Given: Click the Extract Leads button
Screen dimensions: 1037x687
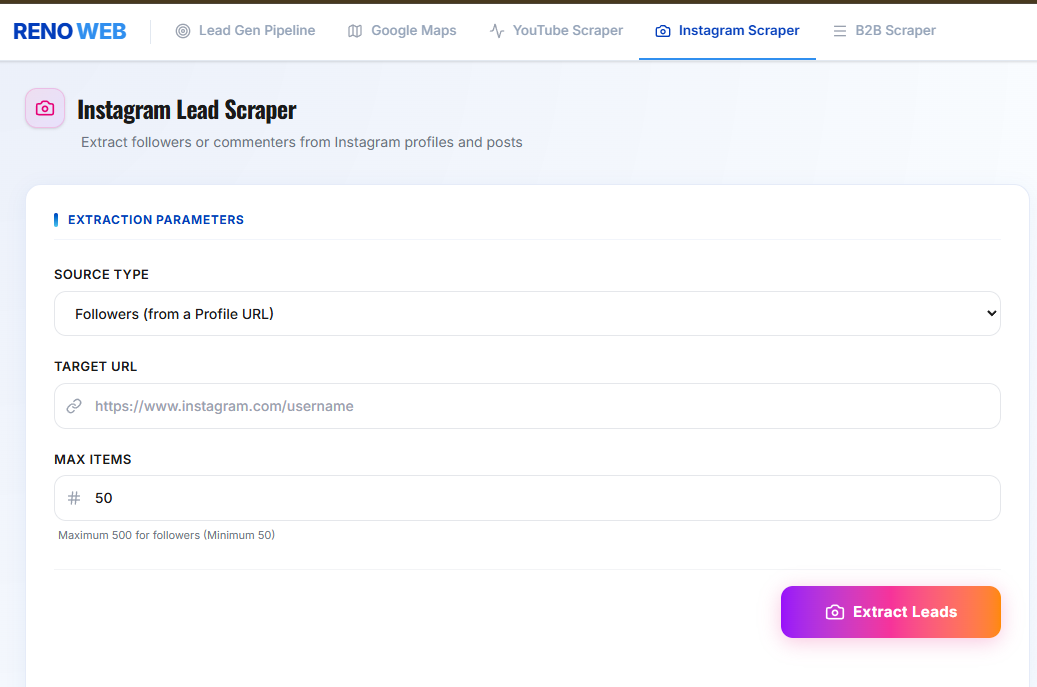Looking at the screenshot, I should click(x=891, y=612).
